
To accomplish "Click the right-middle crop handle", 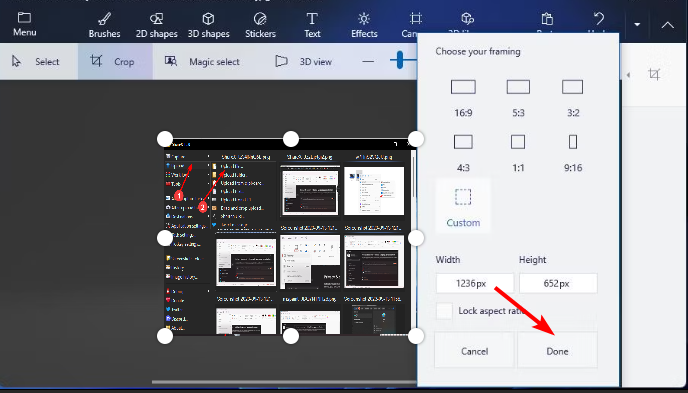I will (x=416, y=238).
